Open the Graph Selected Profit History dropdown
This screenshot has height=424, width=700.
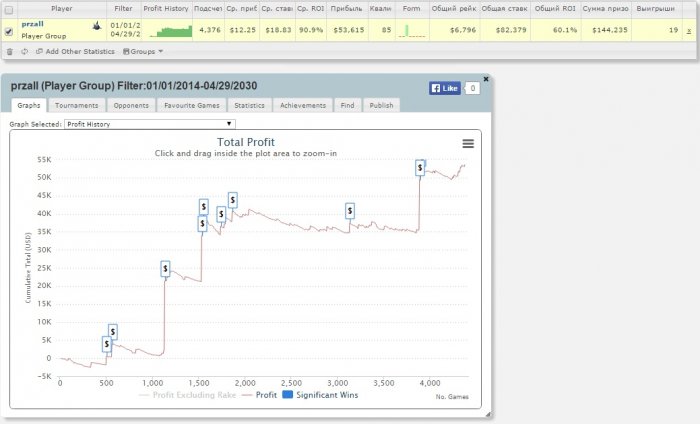[150, 124]
